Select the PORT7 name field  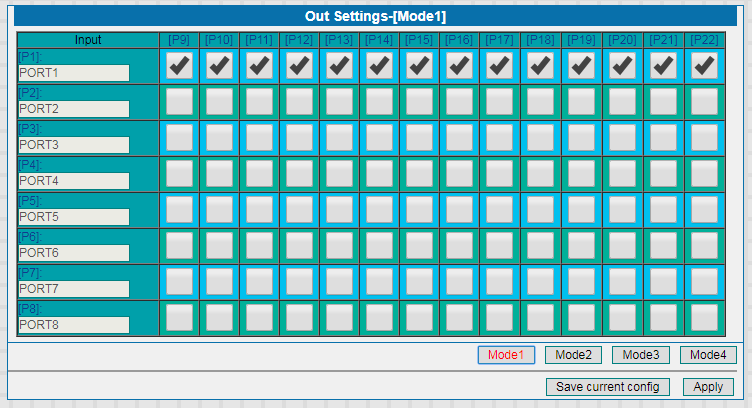74,289
